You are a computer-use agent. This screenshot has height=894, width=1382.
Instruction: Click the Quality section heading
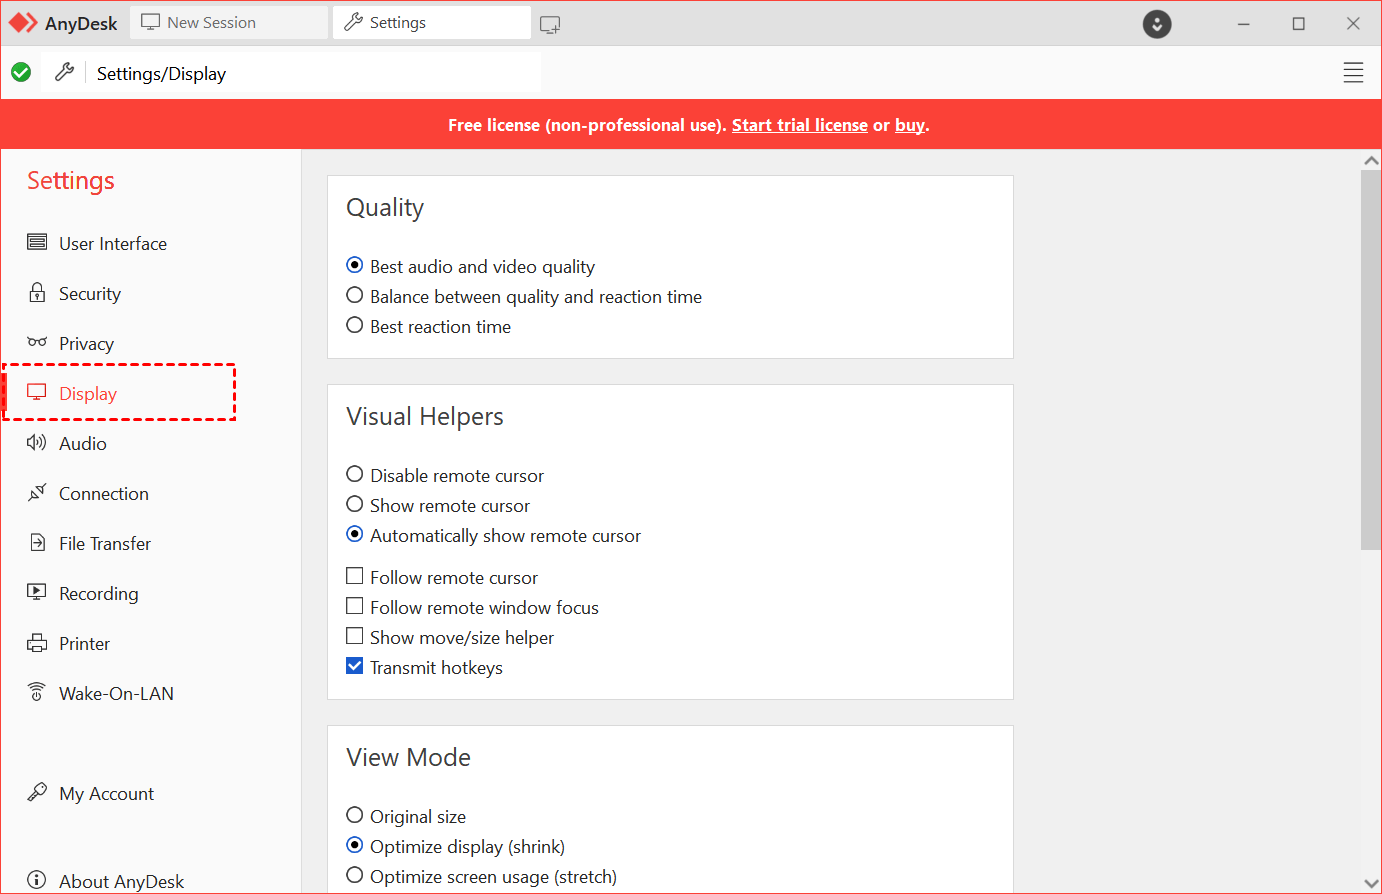tap(385, 208)
